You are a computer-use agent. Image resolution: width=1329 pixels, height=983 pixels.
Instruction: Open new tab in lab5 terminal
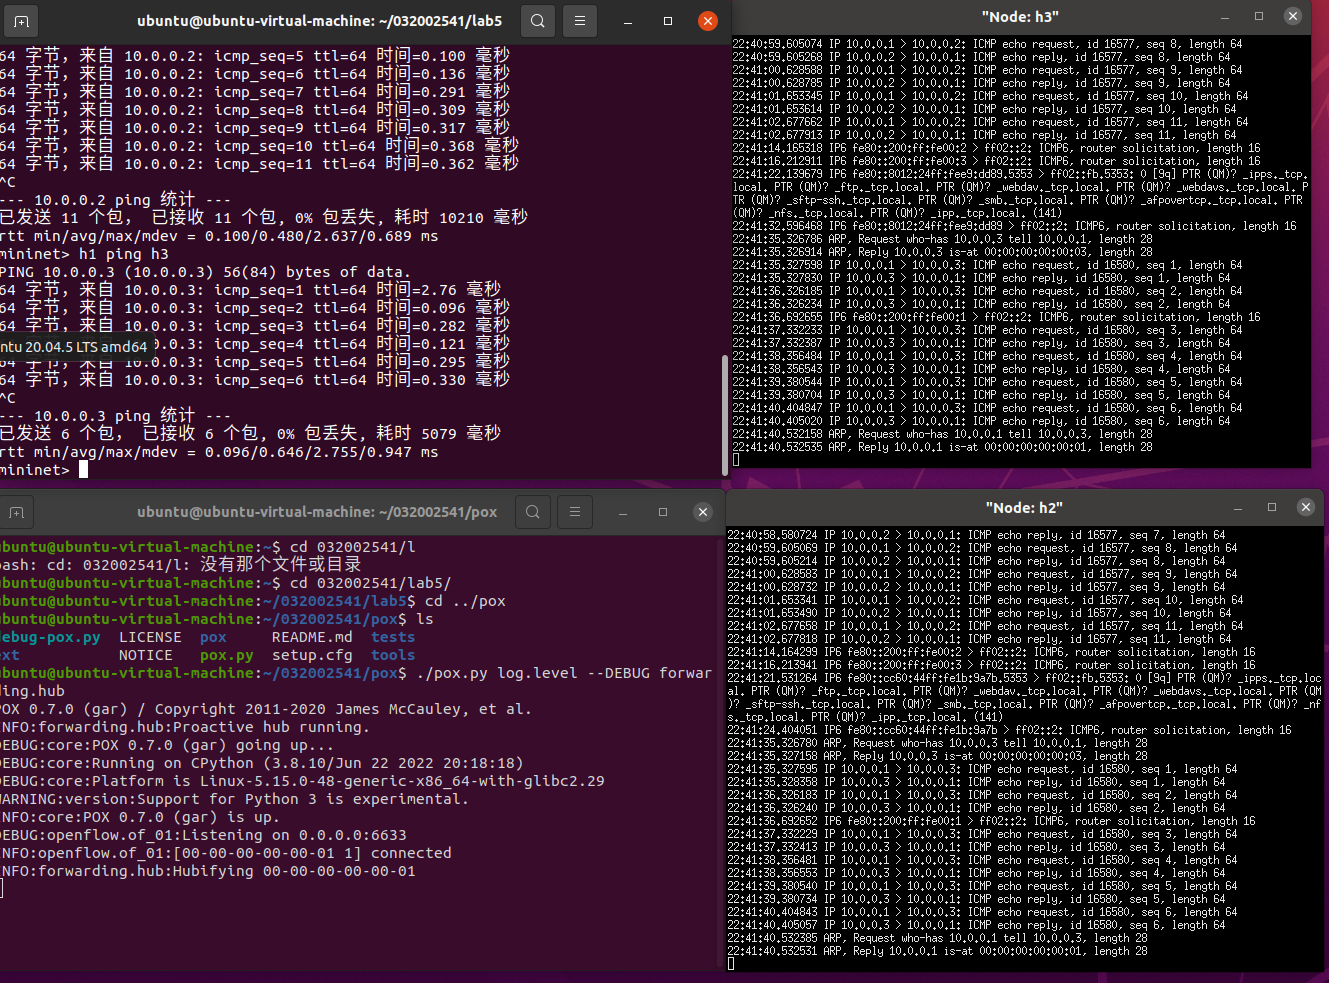tap(20, 21)
